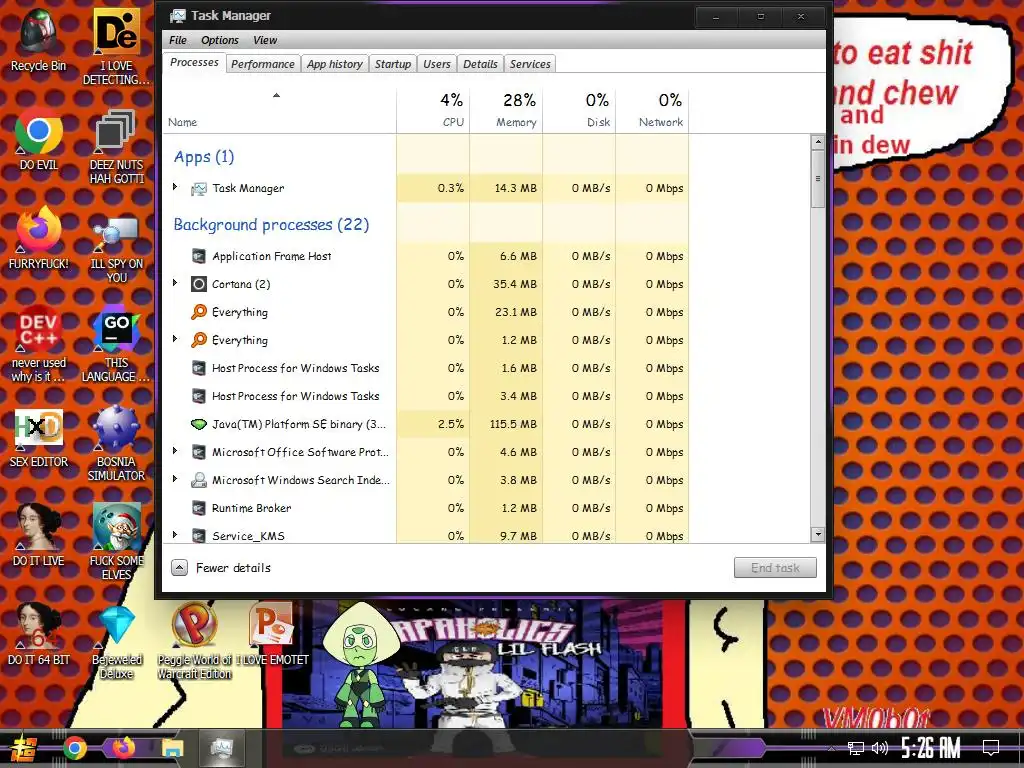Open the elf game desktop shortcut
Viewport: 1024px width, 768px height.
point(116,542)
